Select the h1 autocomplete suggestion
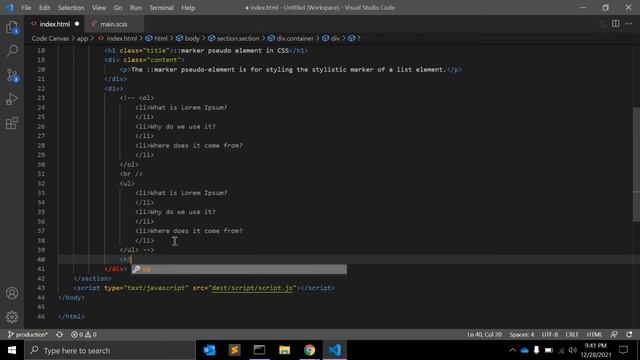Viewport: 640px width, 360px height. coord(239,269)
